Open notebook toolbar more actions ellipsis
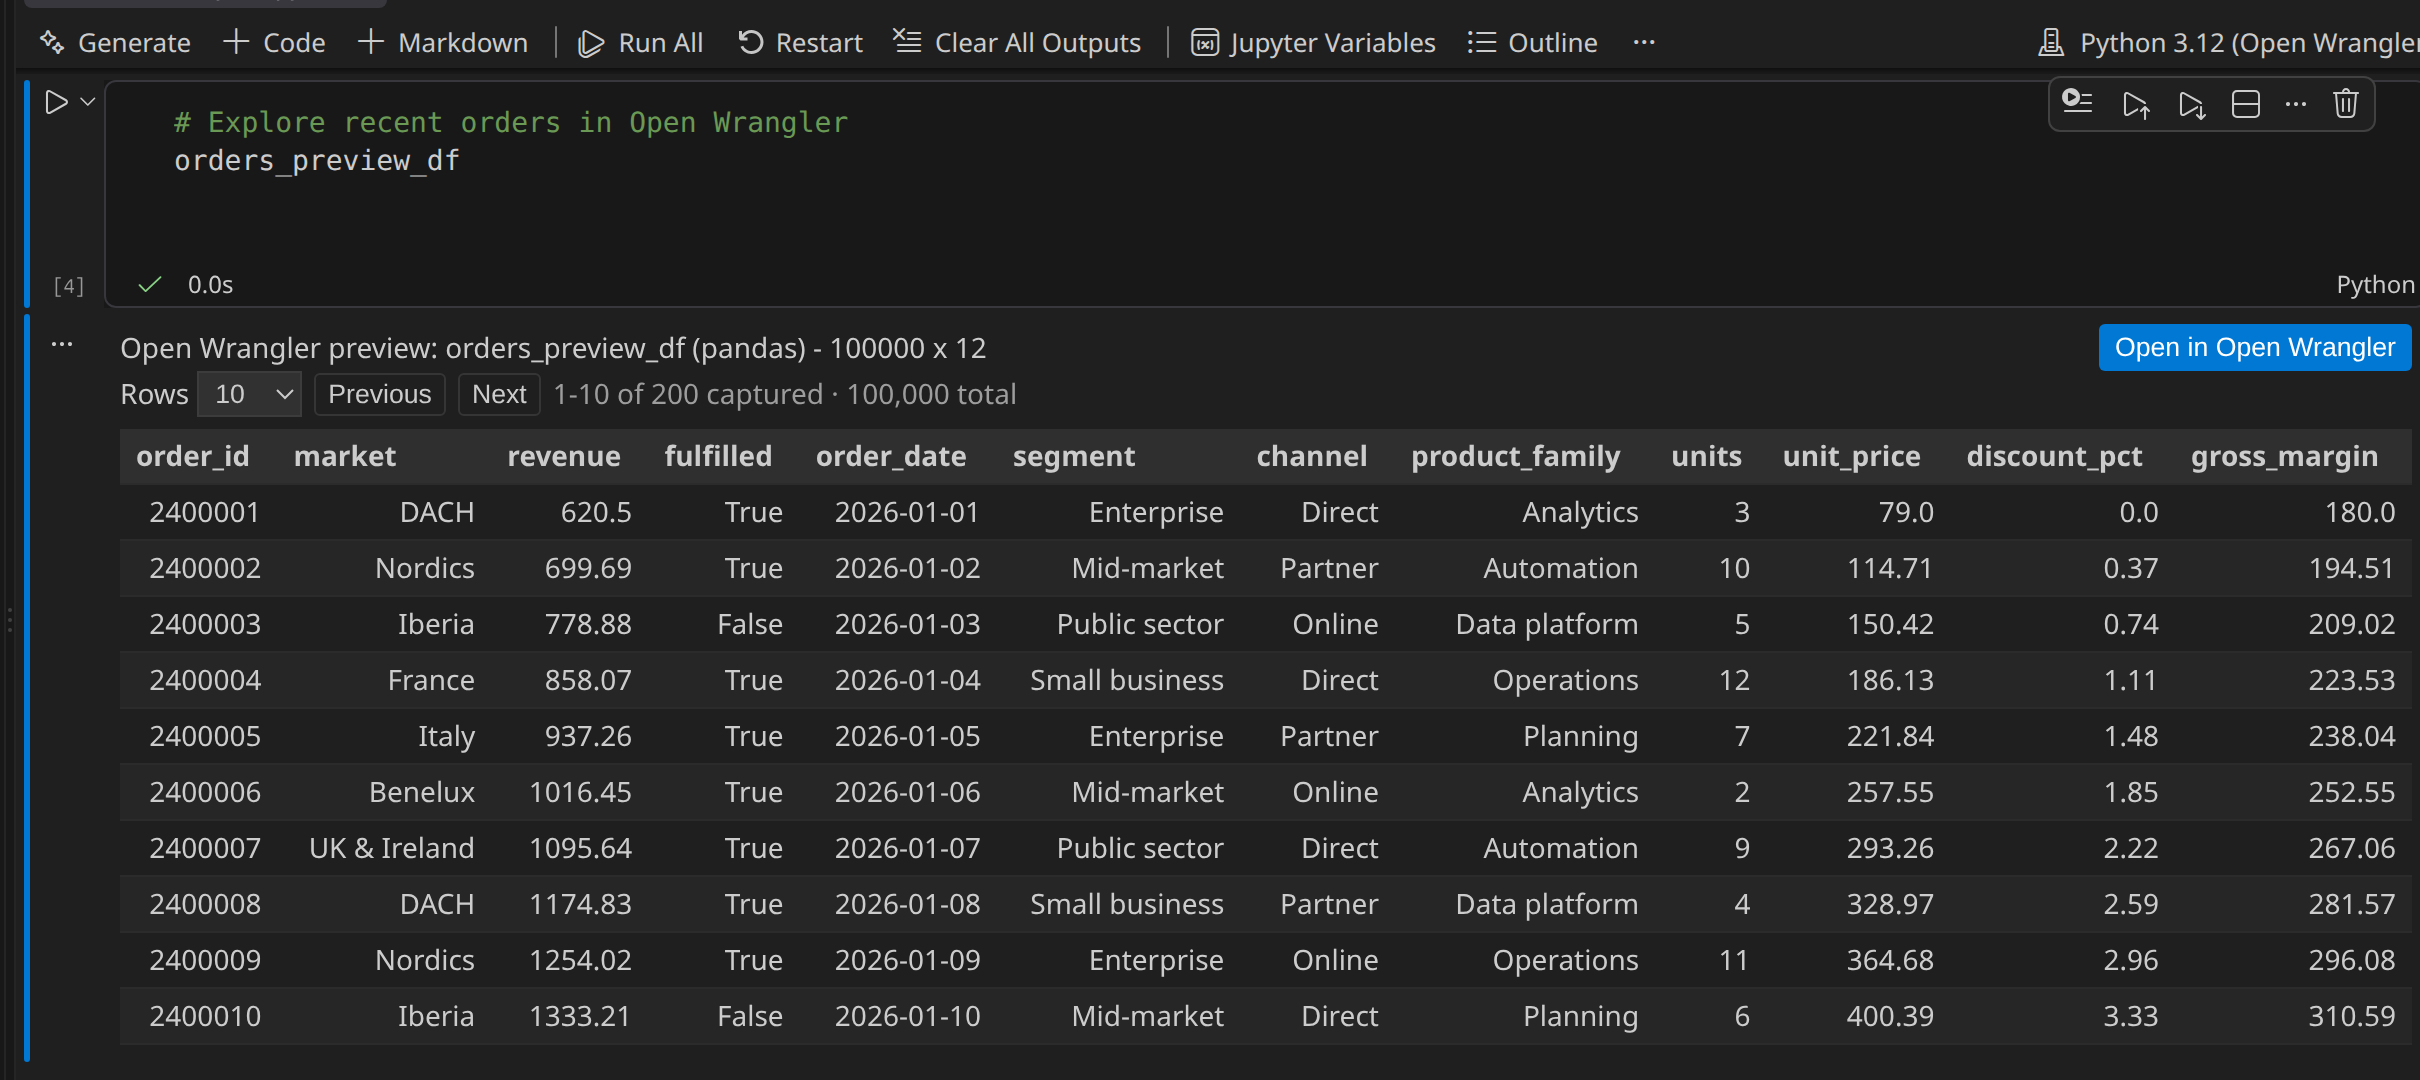This screenshot has height=1080, width=2420. pyautogui.click(x=1644, y=43)
